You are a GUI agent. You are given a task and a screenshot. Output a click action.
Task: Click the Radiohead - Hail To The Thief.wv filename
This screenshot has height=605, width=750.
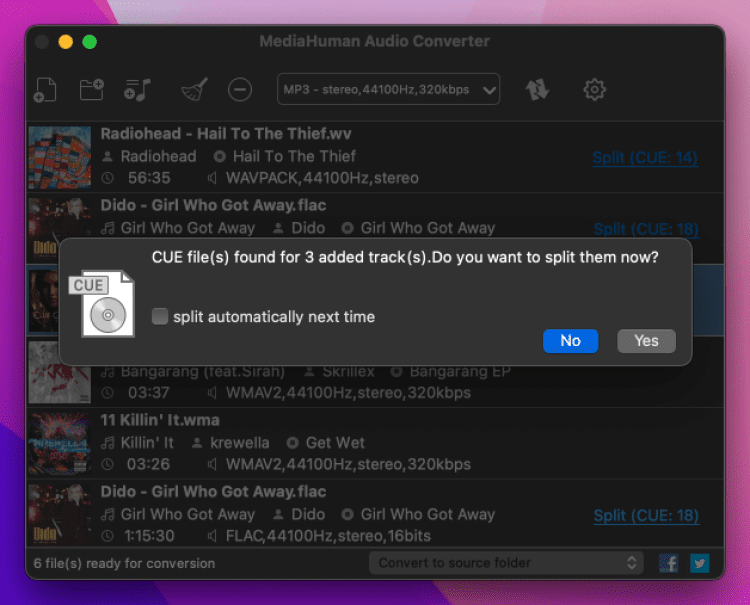point(226,133)
